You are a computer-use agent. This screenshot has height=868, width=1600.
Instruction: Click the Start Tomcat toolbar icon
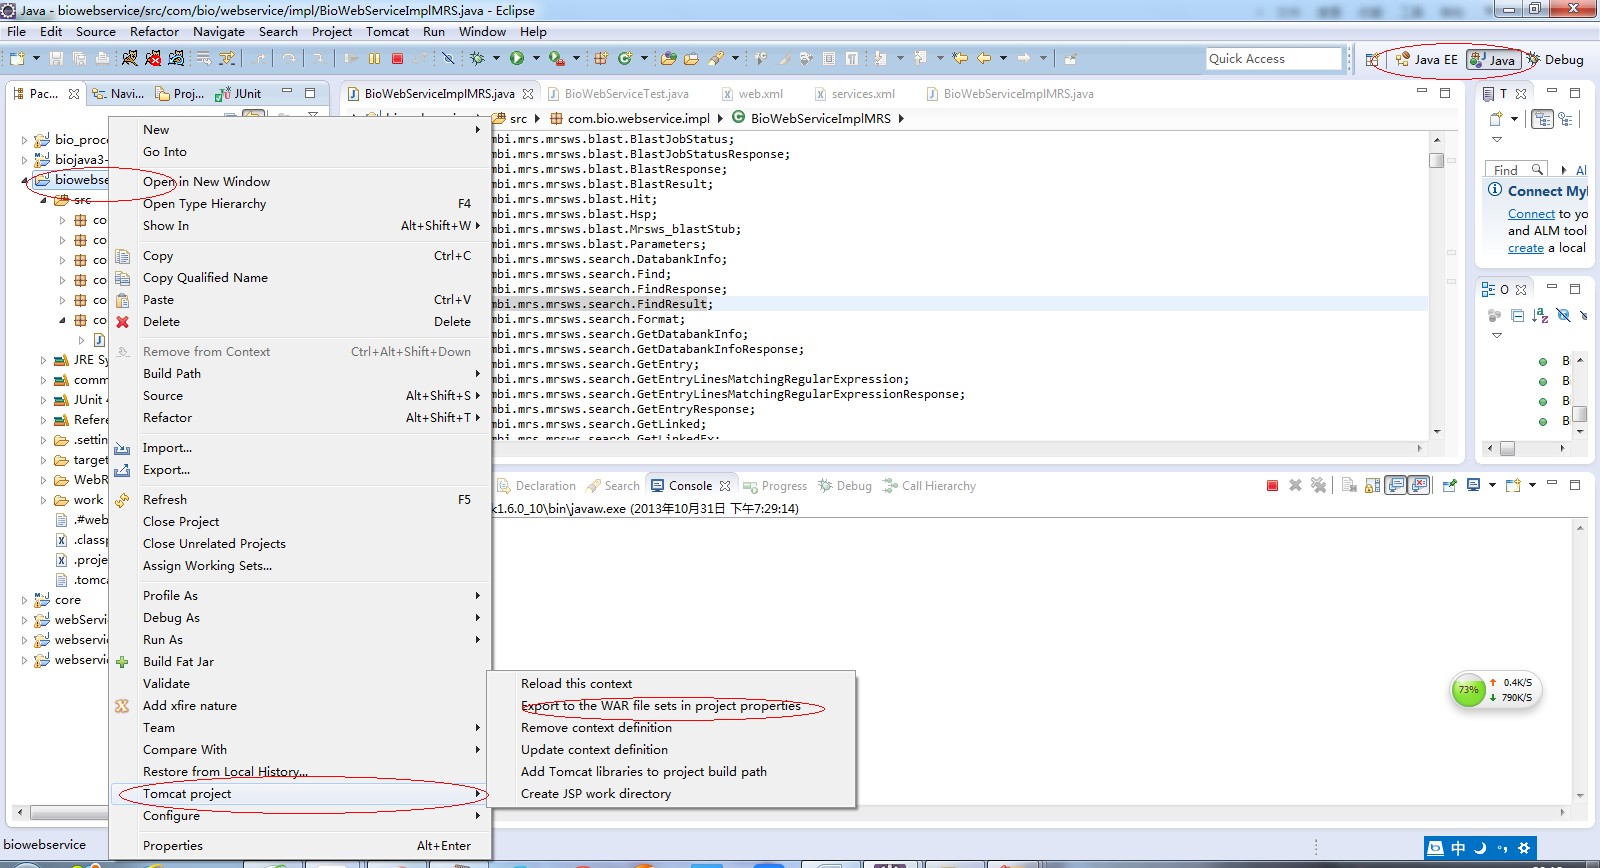[130, 58]
